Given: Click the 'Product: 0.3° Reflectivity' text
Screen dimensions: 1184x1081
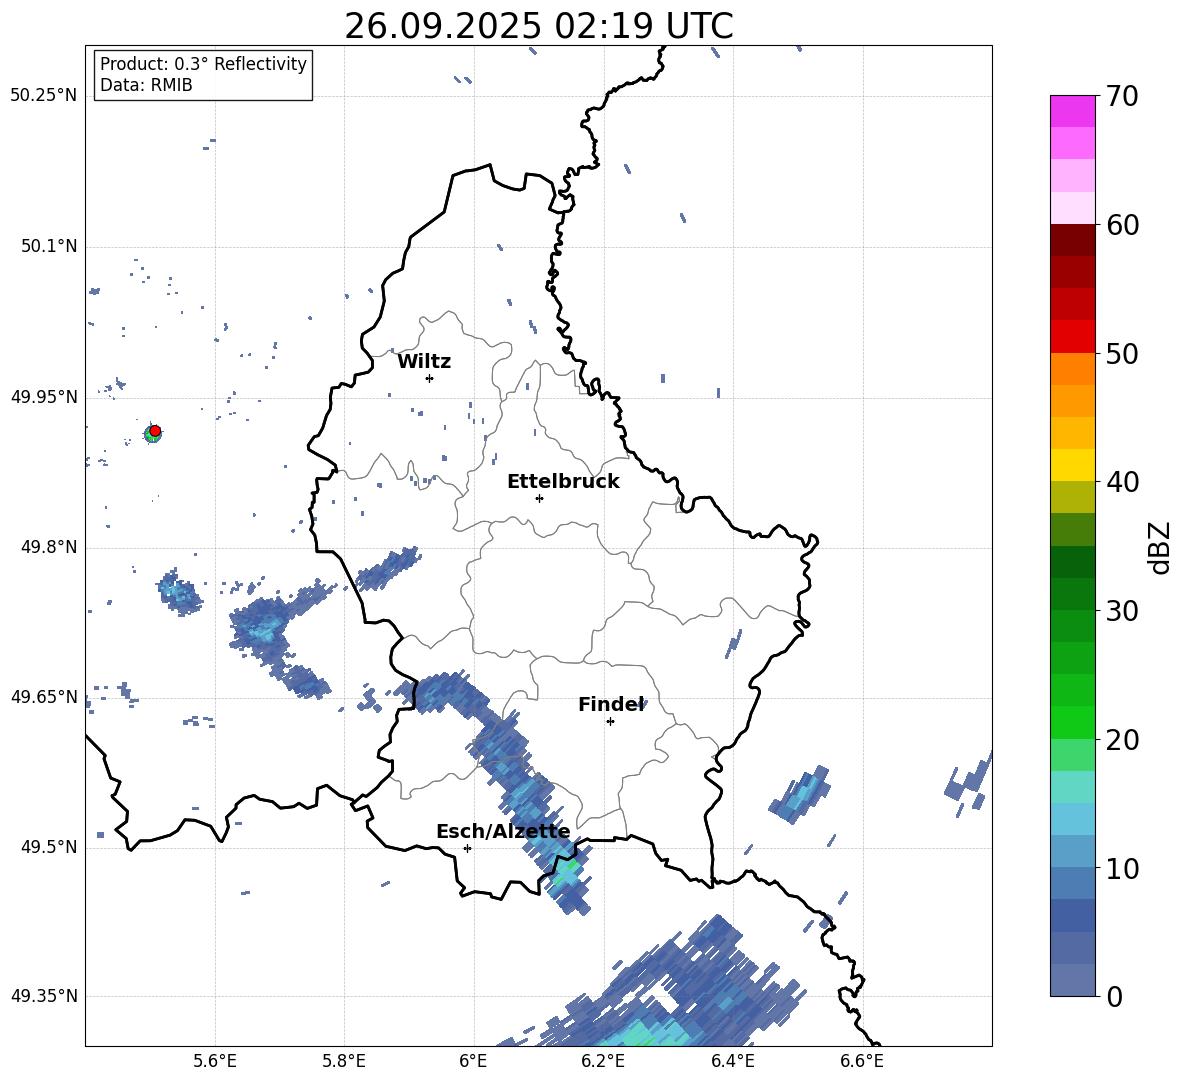Looking at the screenshot, I should click(203, 63).
